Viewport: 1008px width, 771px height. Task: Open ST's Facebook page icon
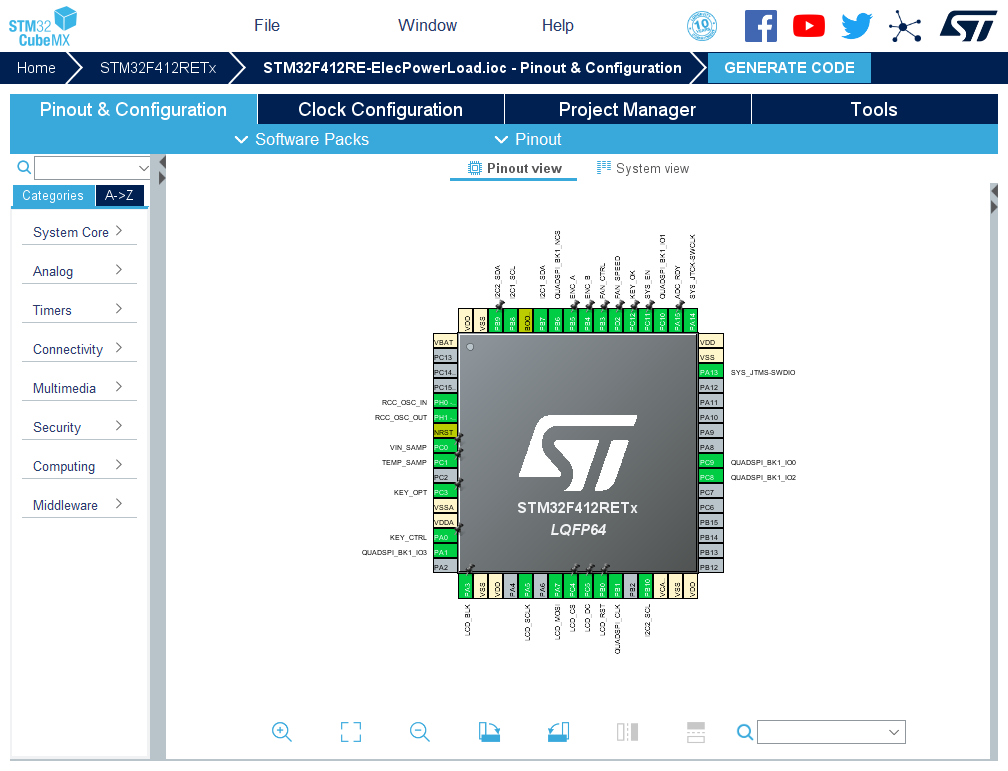[x=760, y=26]
